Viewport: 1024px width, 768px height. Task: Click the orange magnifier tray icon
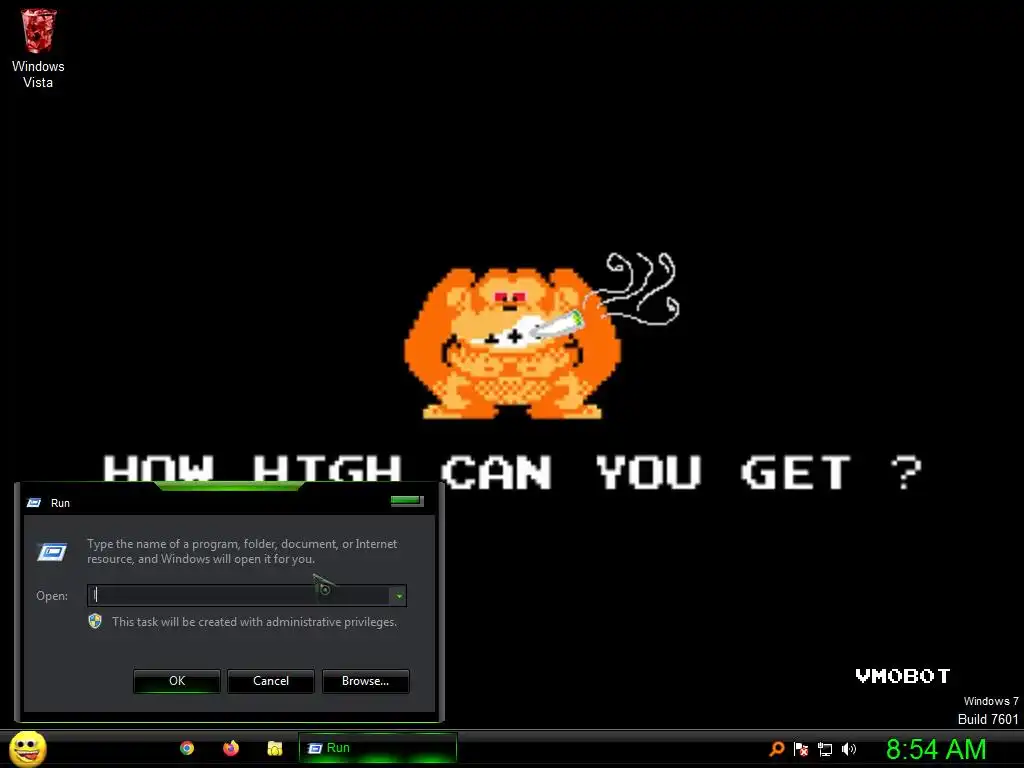pos(776,748)
